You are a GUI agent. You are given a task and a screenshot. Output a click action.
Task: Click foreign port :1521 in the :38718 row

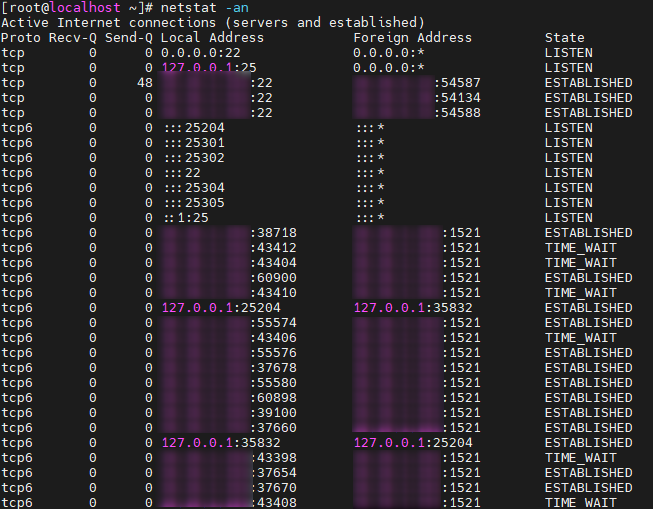click(x=461, y=233)
